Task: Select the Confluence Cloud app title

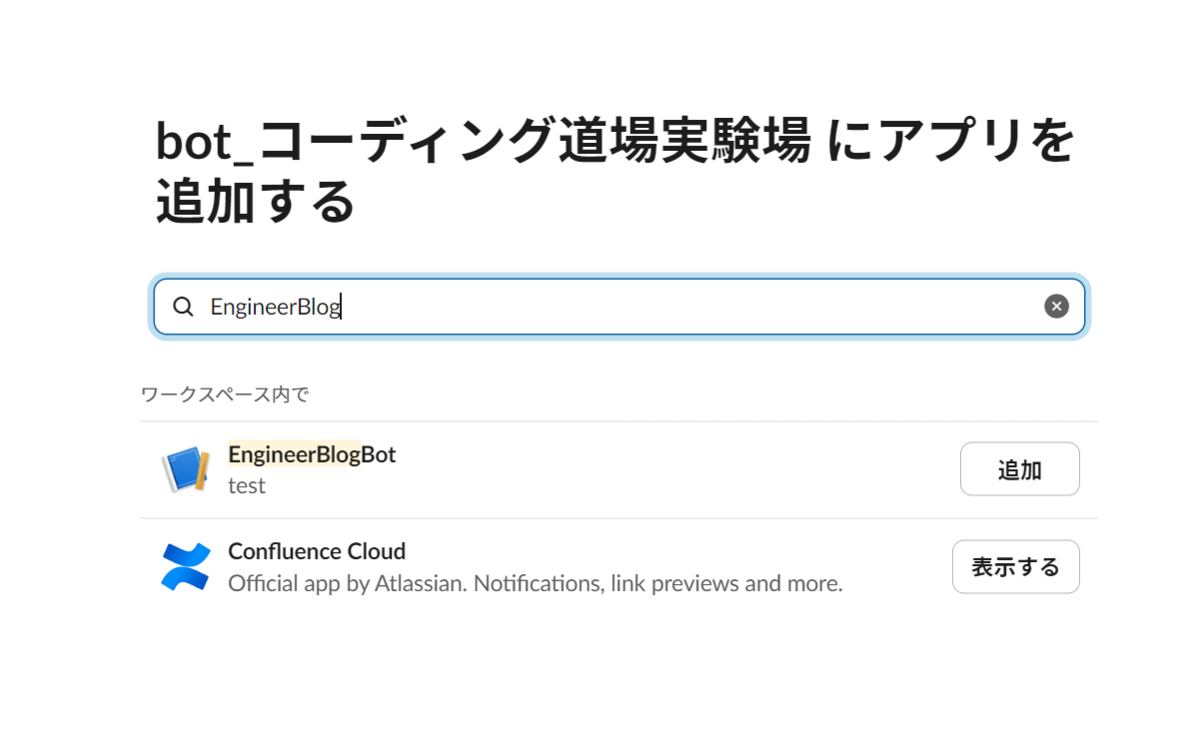Action: (x=317, y=551)
